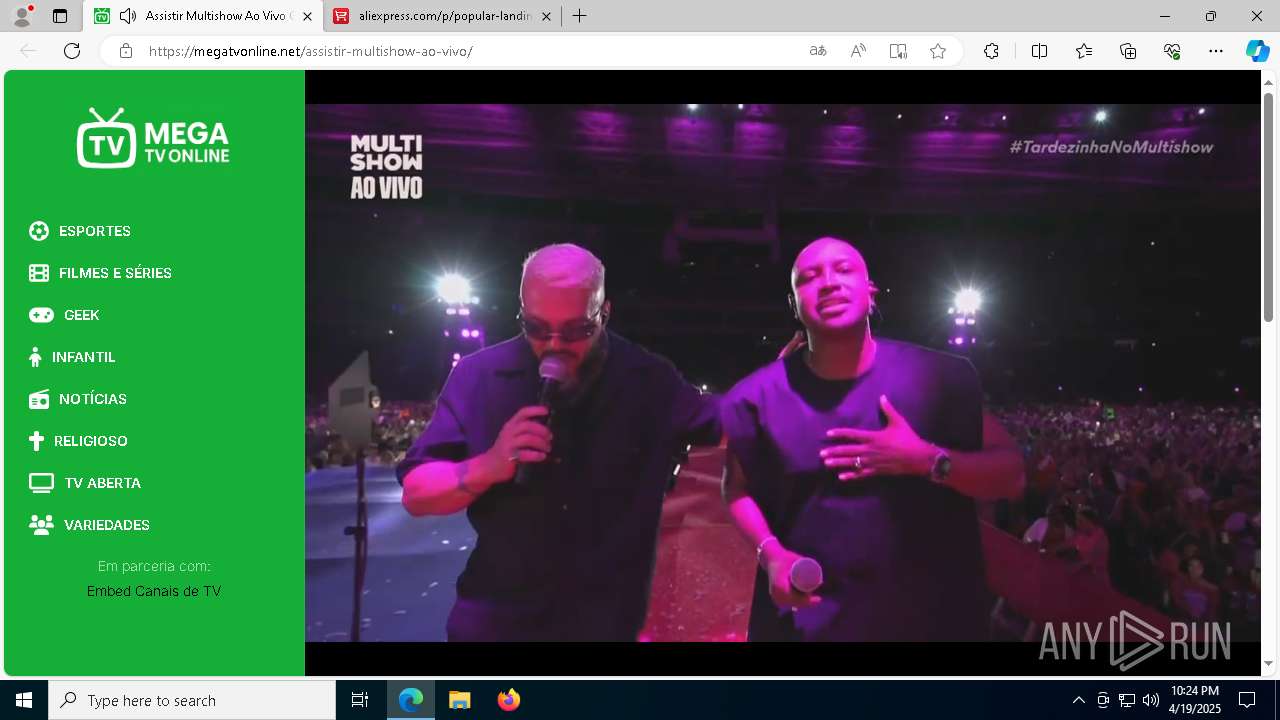
Task: Open Settings and more menu
Action: [1216, 51]
